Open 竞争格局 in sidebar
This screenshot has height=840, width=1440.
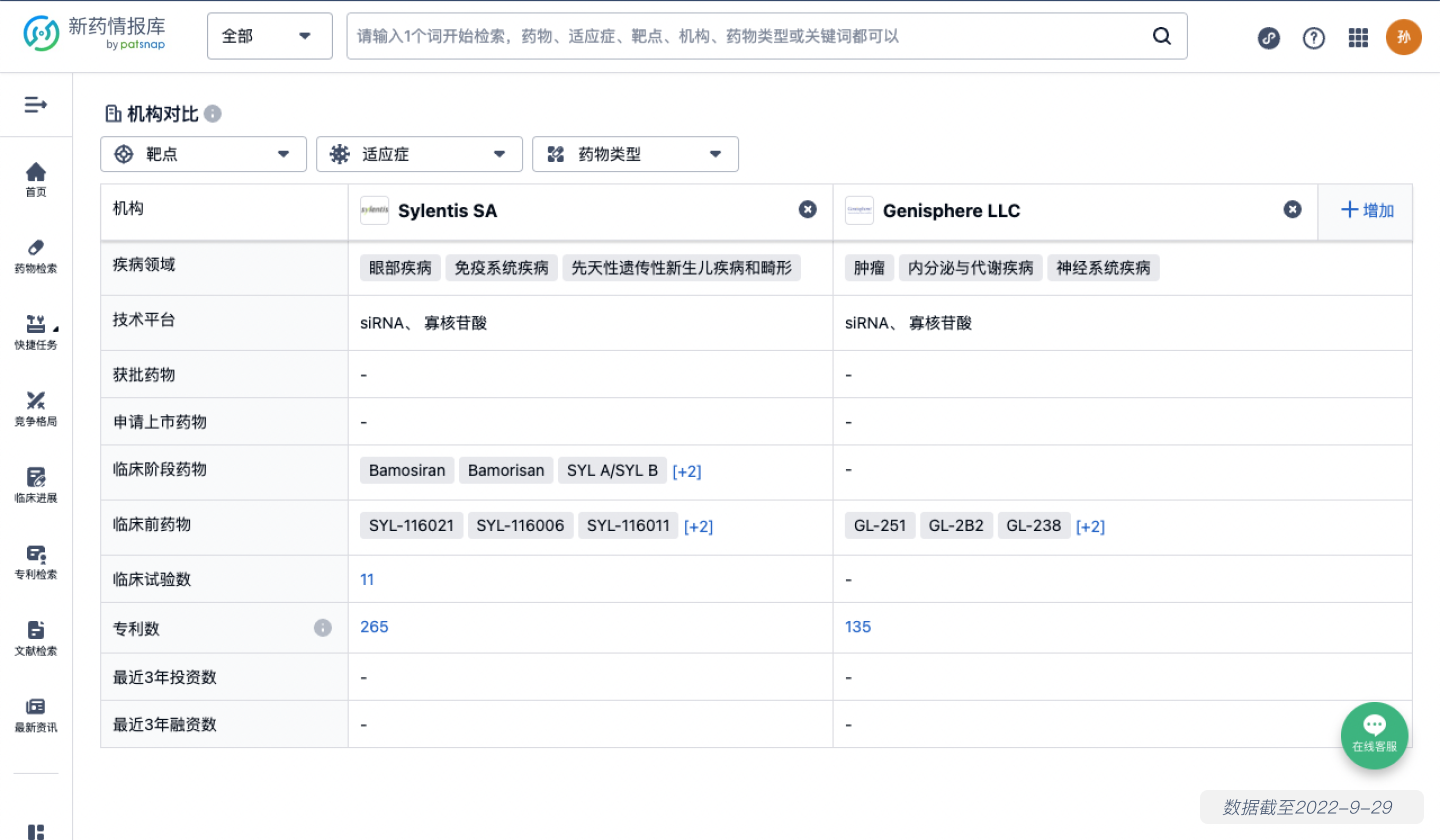pyautogui.click(x=36, y=409)
